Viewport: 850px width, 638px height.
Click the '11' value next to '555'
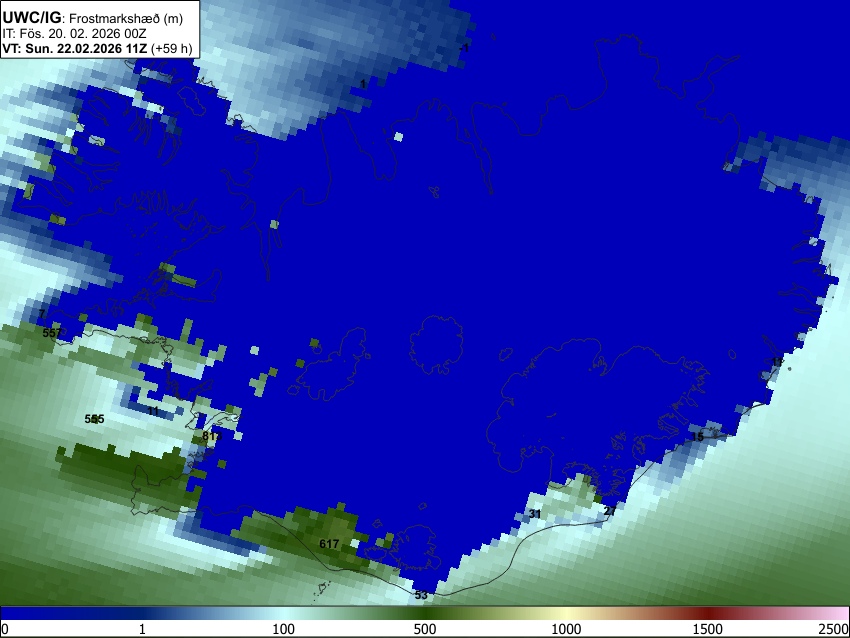(x=153, y=411)
